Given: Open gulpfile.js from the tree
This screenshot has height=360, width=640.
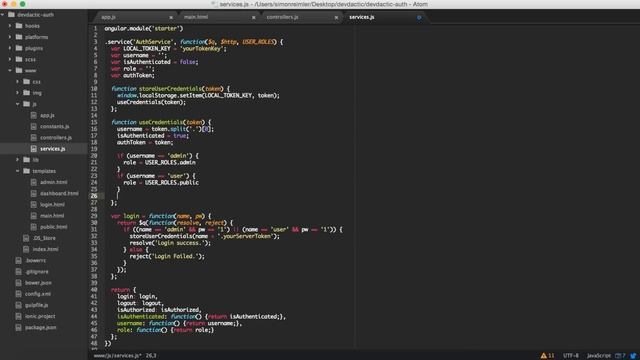Looking at the screenshot, I should [x=36, y=305].
